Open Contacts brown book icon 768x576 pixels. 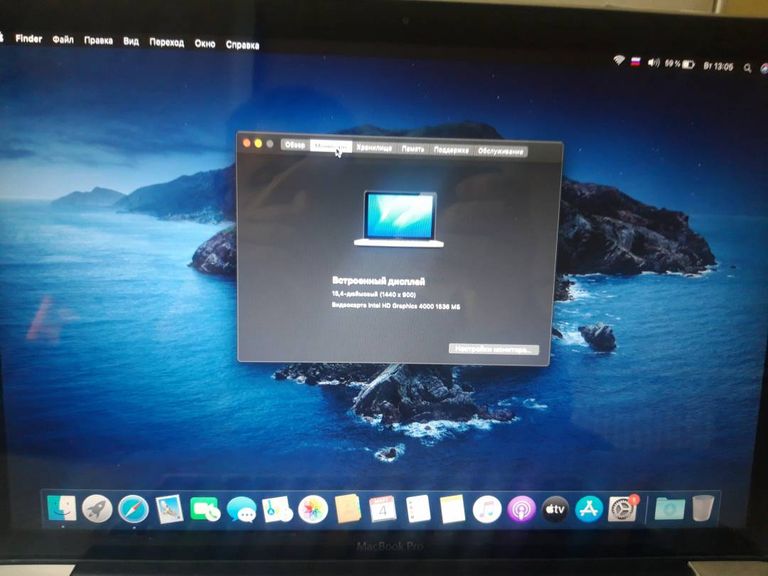pos(348,509)
